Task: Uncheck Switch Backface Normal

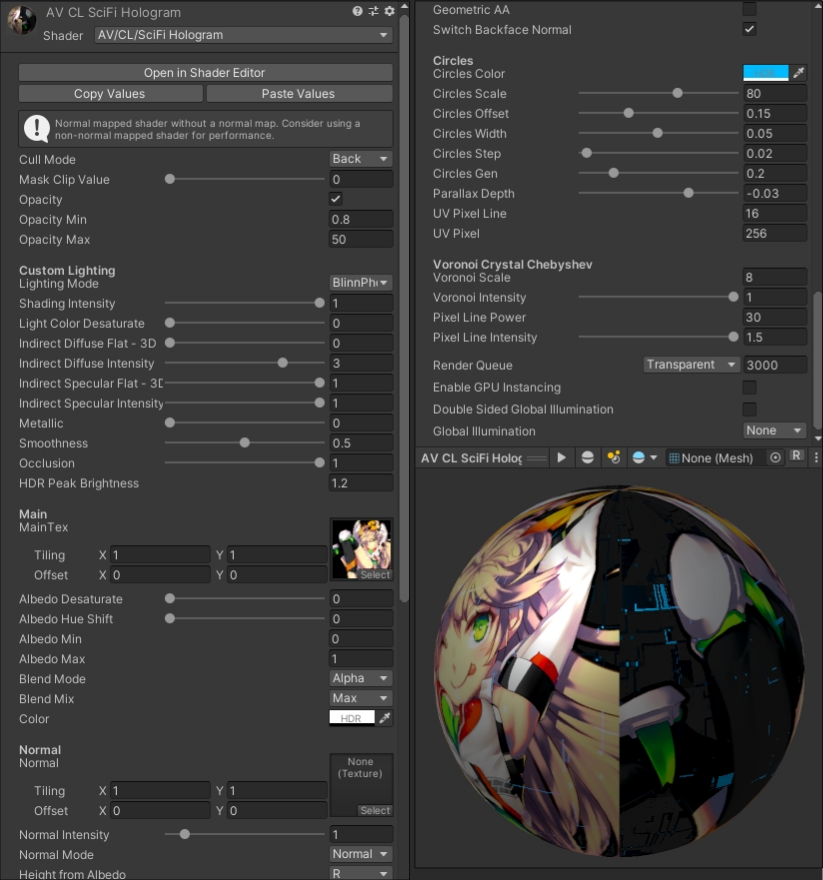Action: (750, 30)
